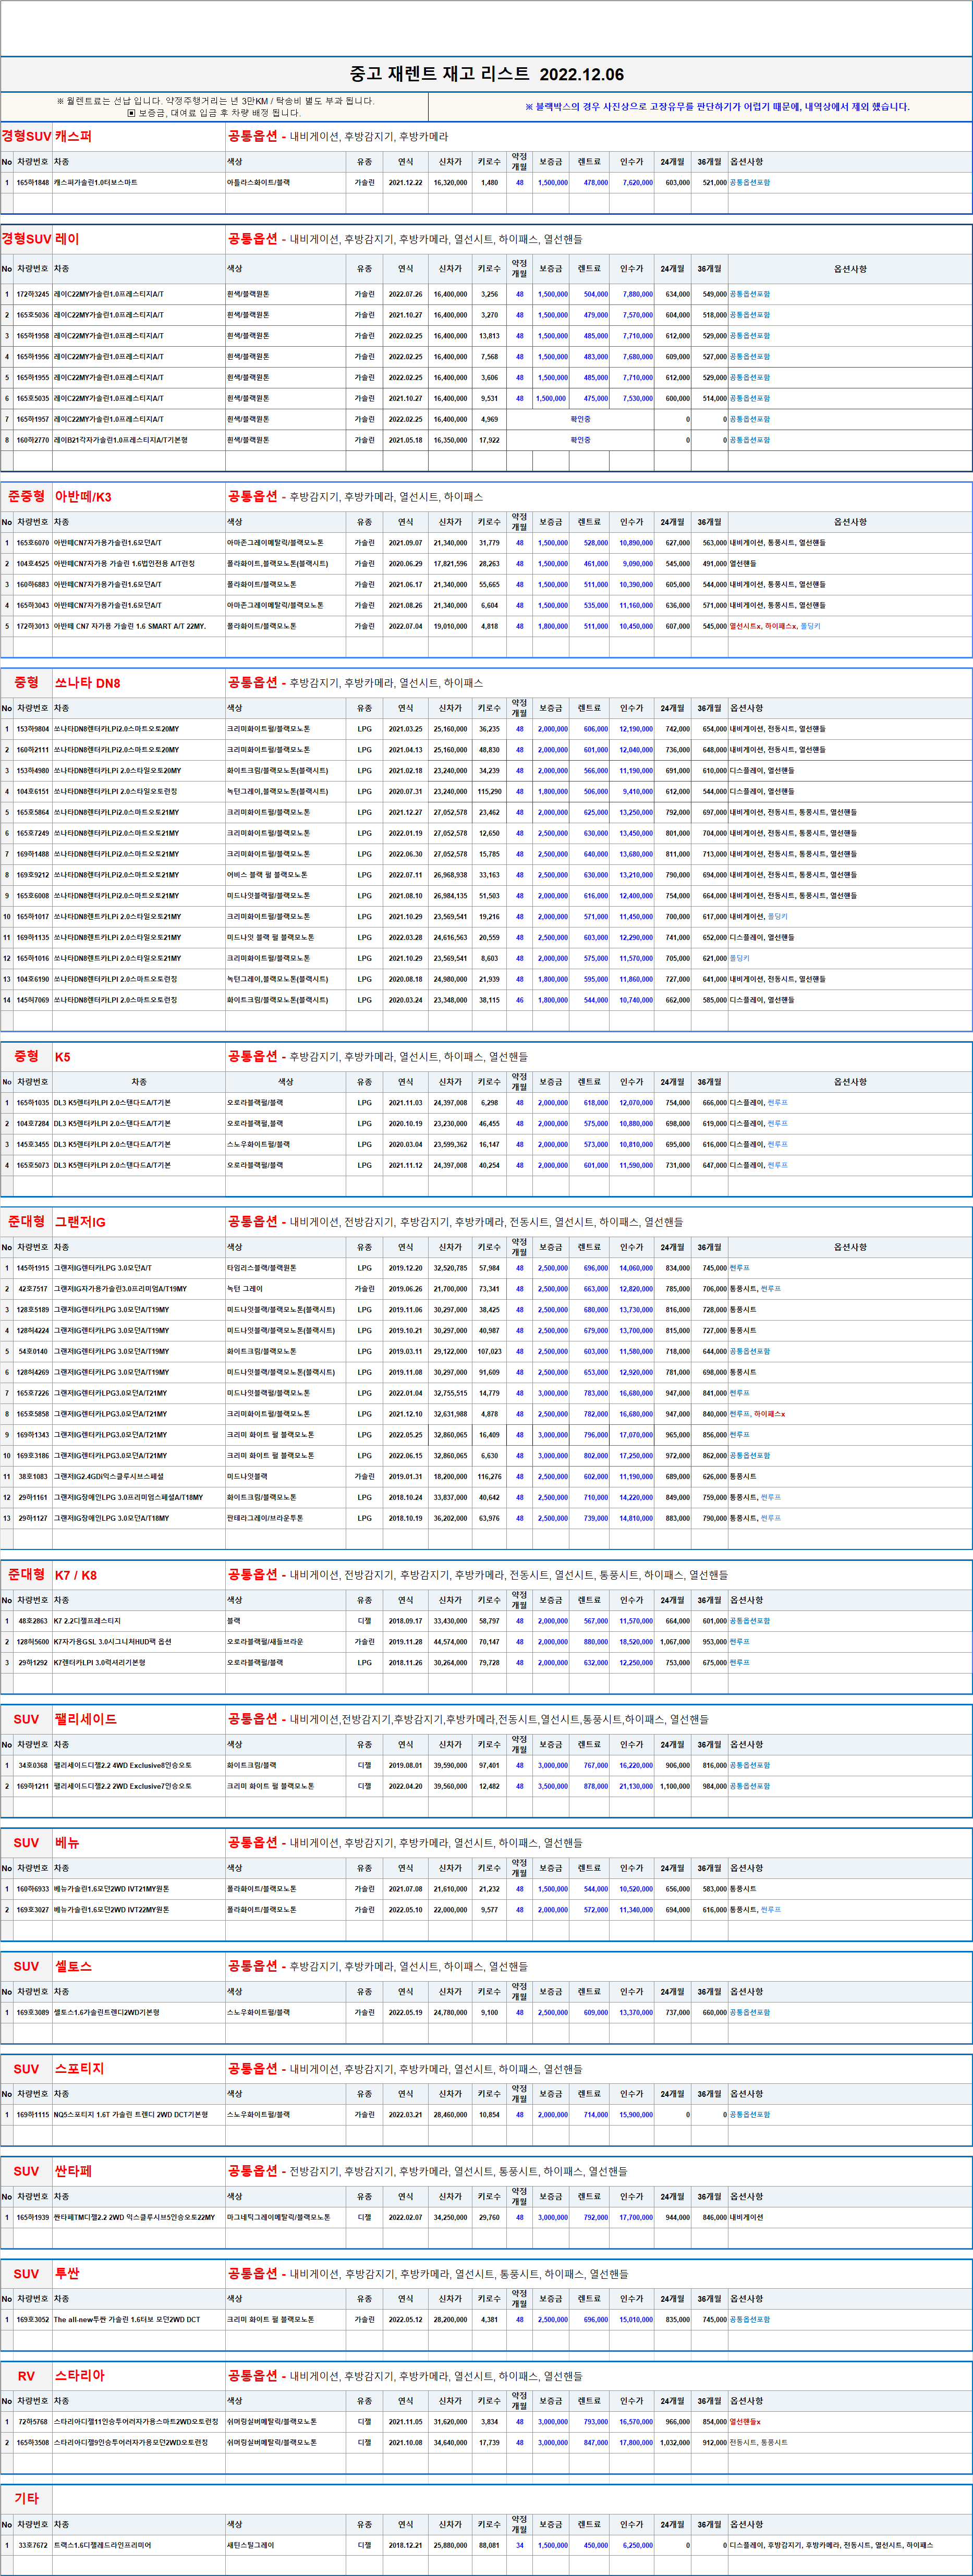
Task: Click red options text '열선시트x, 하이패스x, 몰딩키'
Action: pyautogui.click(x=775, y=626)
